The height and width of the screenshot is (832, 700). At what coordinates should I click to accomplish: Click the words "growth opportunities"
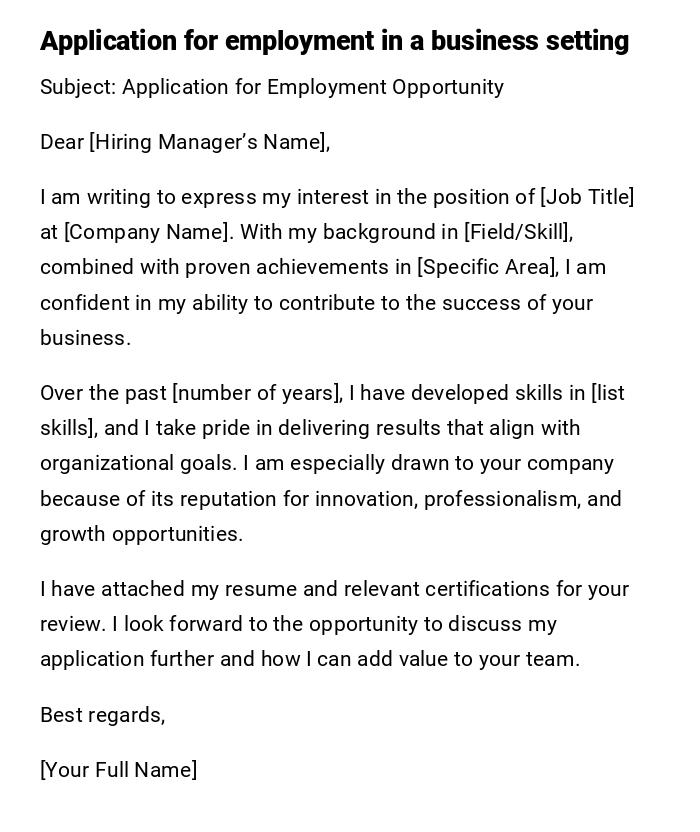(141, 534)
